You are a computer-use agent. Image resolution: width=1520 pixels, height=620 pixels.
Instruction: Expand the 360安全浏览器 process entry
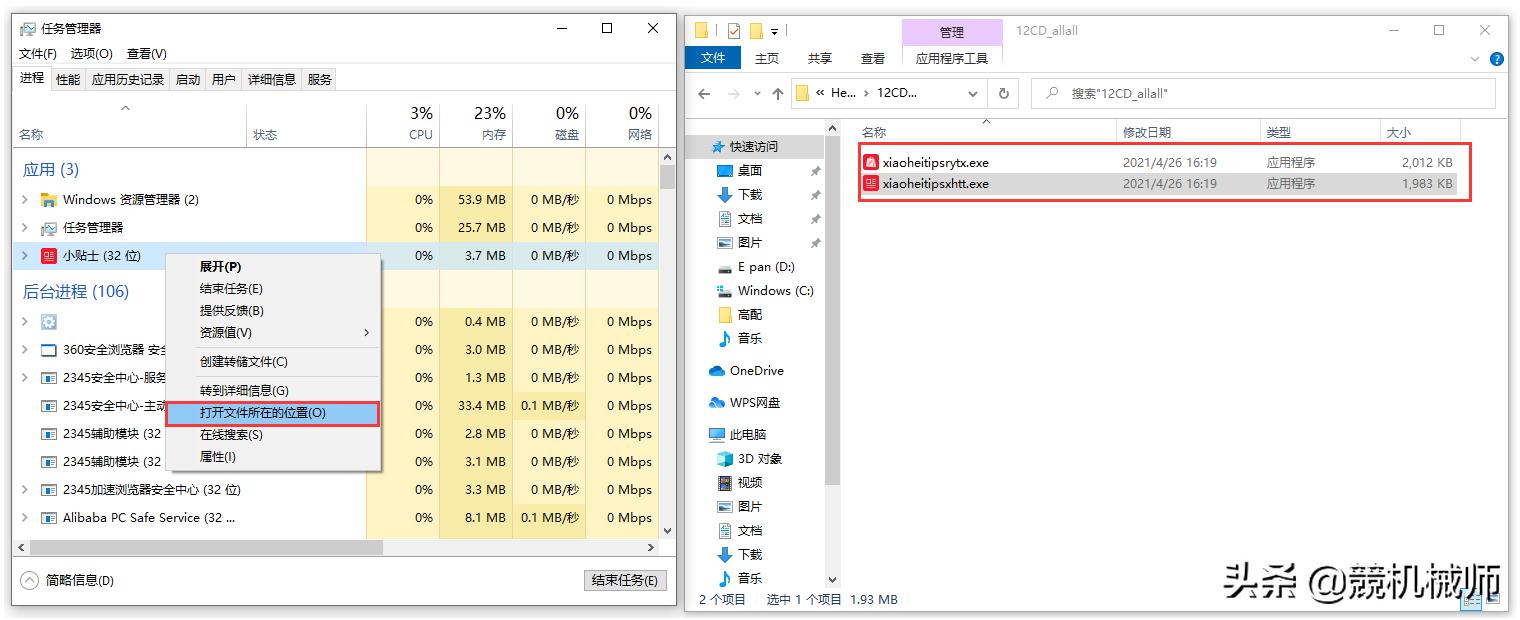pyautogui.click(x=25, y=350)
